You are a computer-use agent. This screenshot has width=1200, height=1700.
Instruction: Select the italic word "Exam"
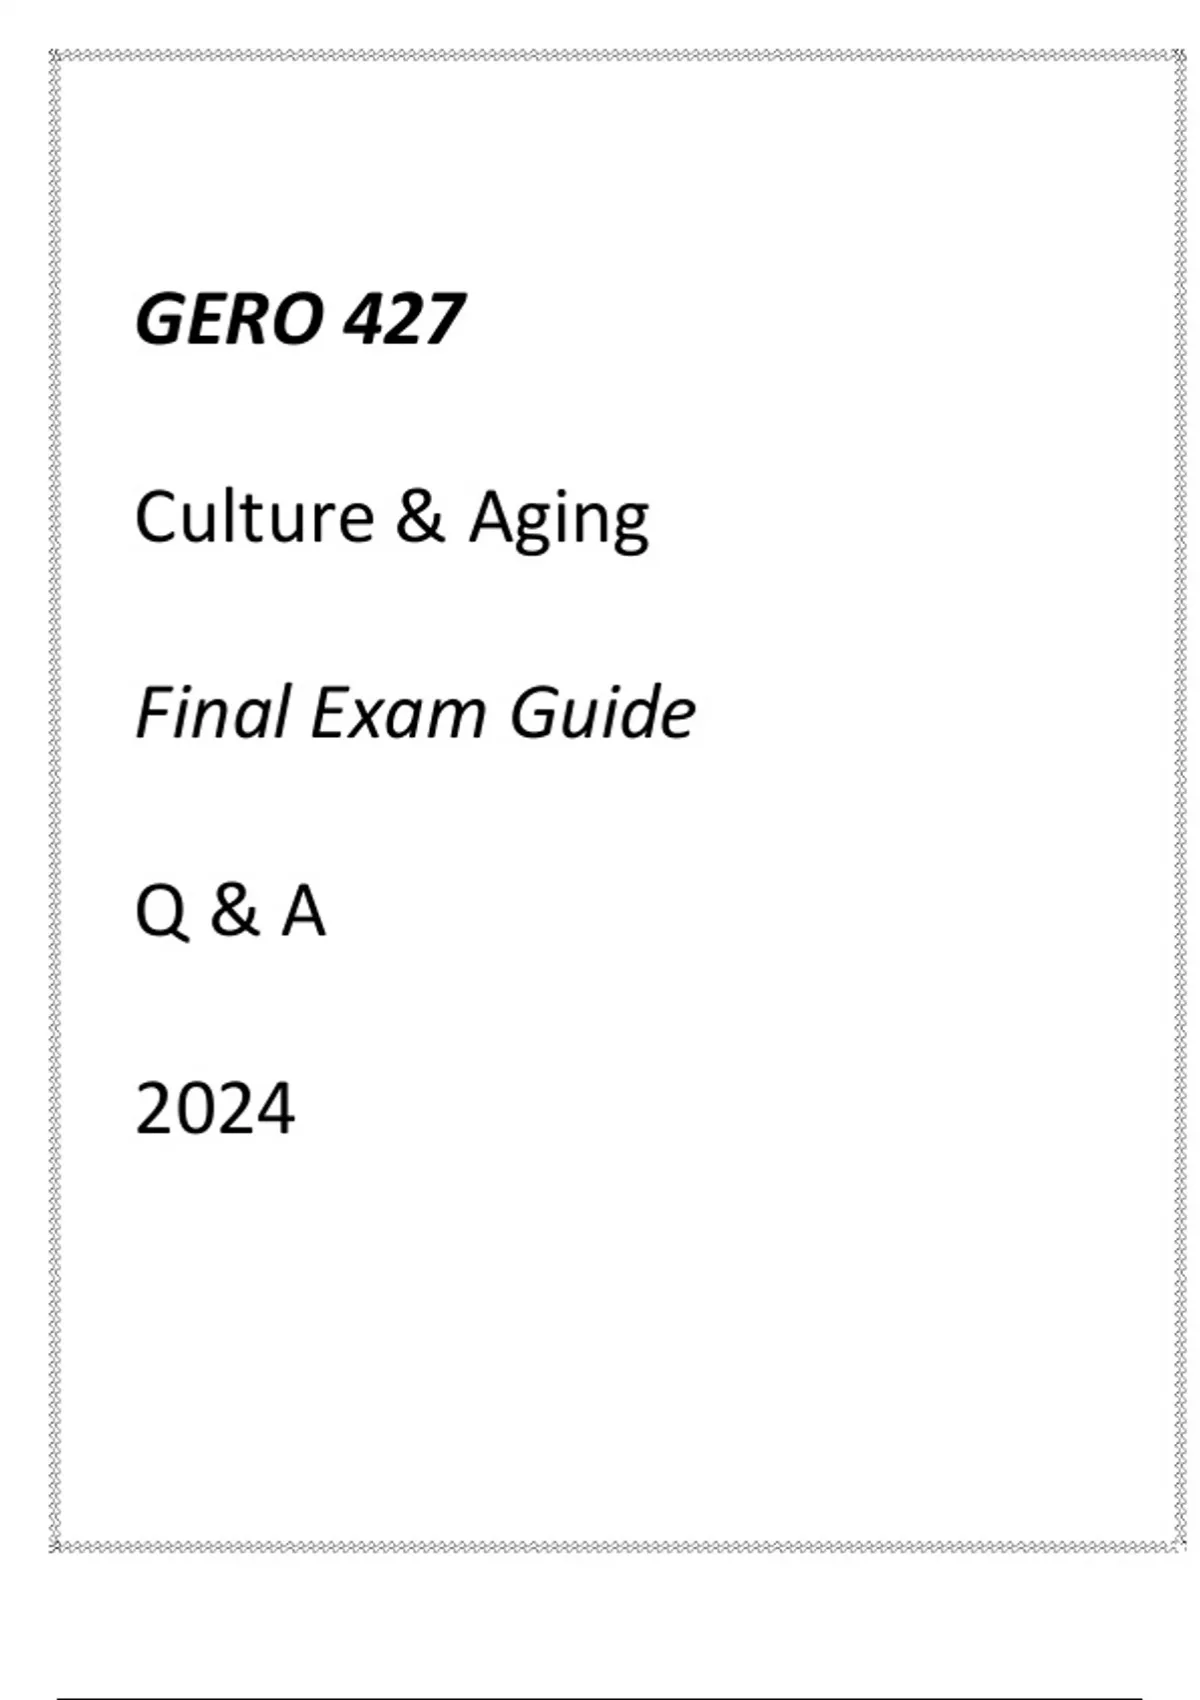pyautogui.click(x=397, y=713)
